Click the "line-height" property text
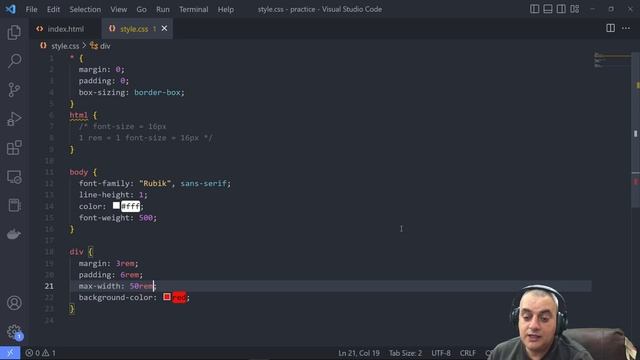Screen dimensions: 640x360 click(x=104, y=195)
